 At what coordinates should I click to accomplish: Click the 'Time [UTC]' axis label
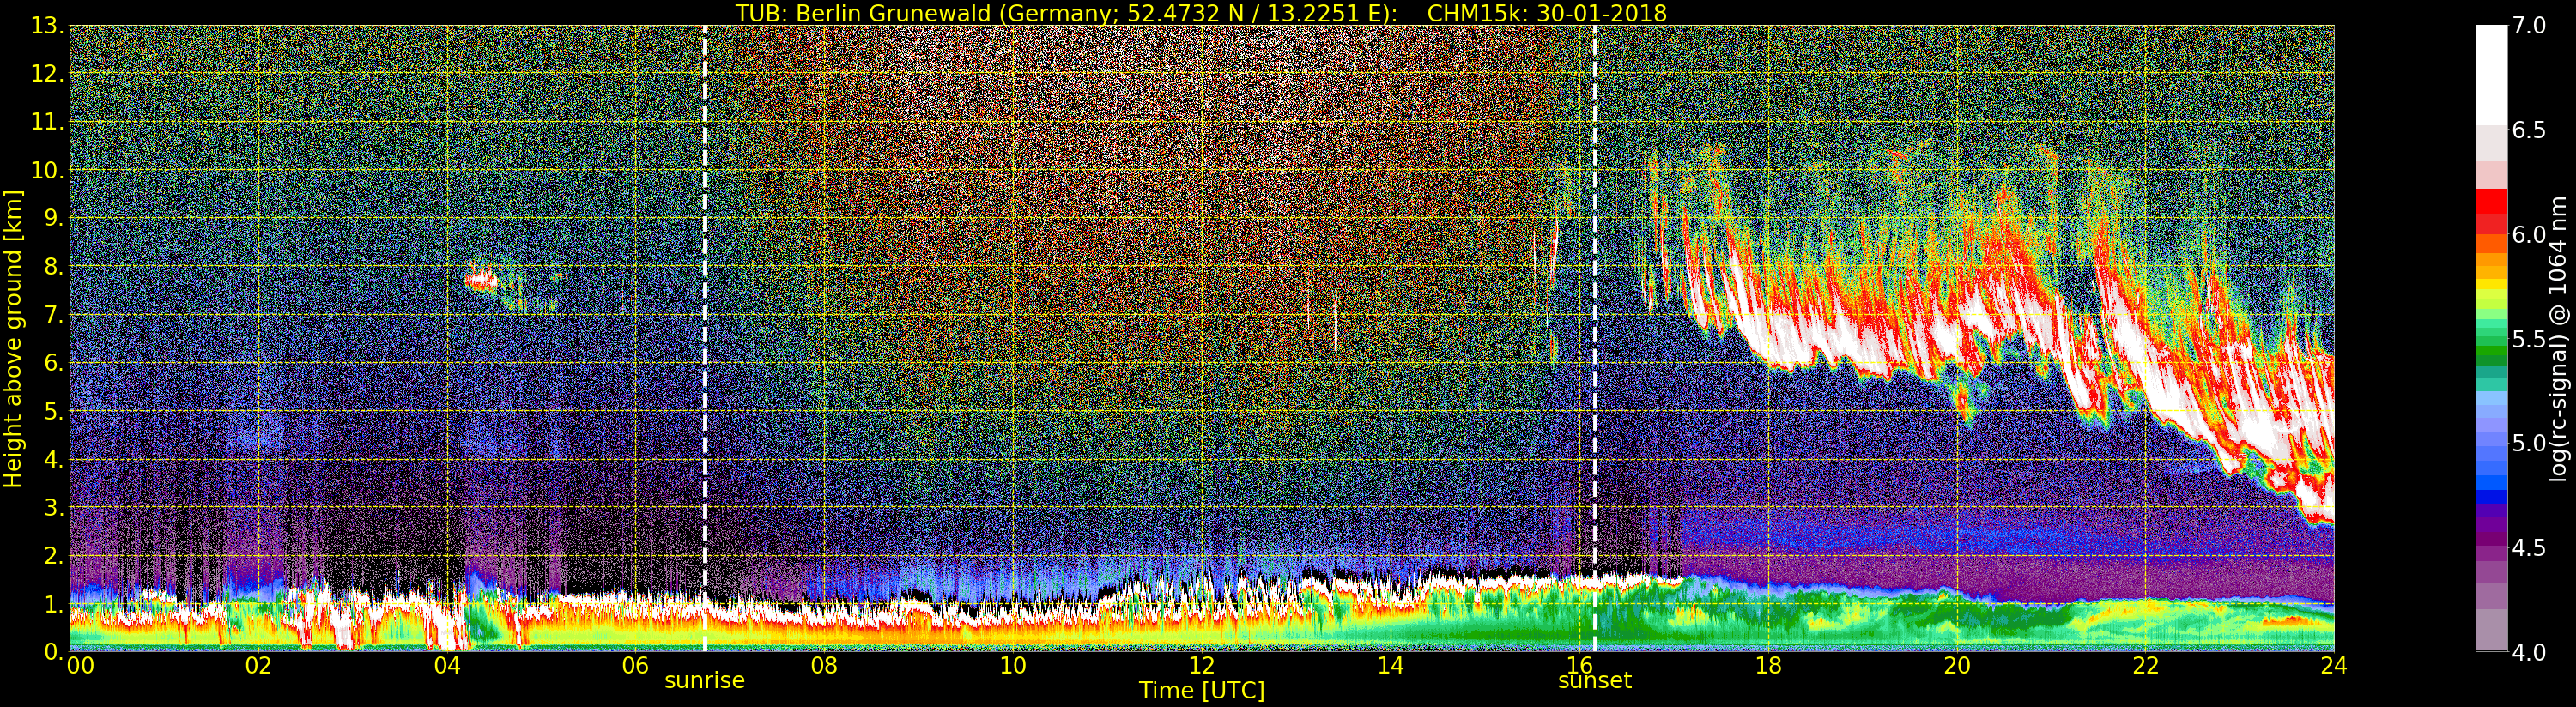coord(1202,690)
